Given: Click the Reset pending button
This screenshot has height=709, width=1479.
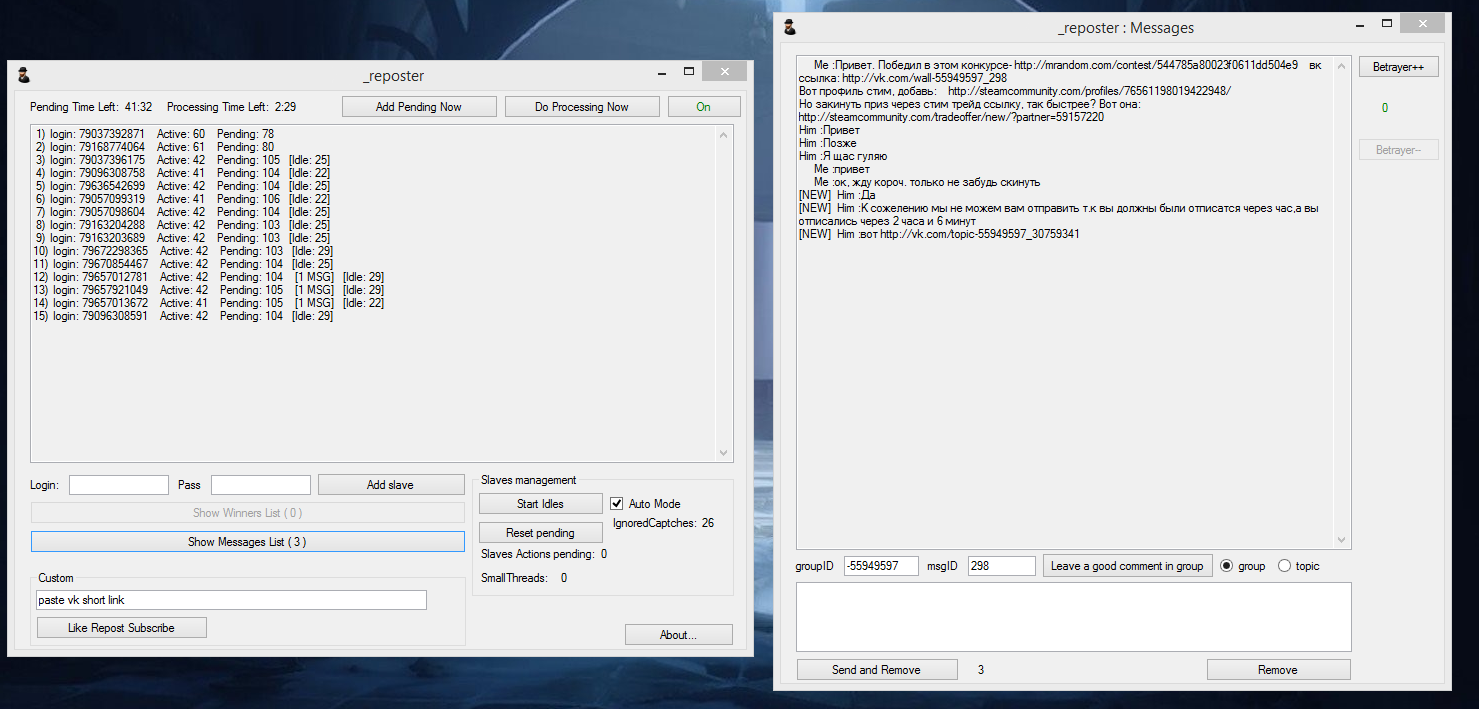Looking at the screenshot, I should (540, 533).
